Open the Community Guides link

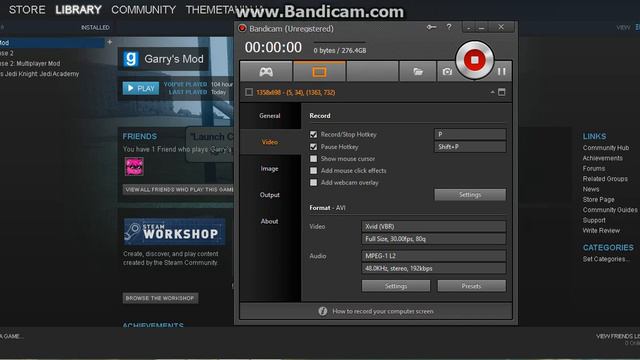(610, 210)
